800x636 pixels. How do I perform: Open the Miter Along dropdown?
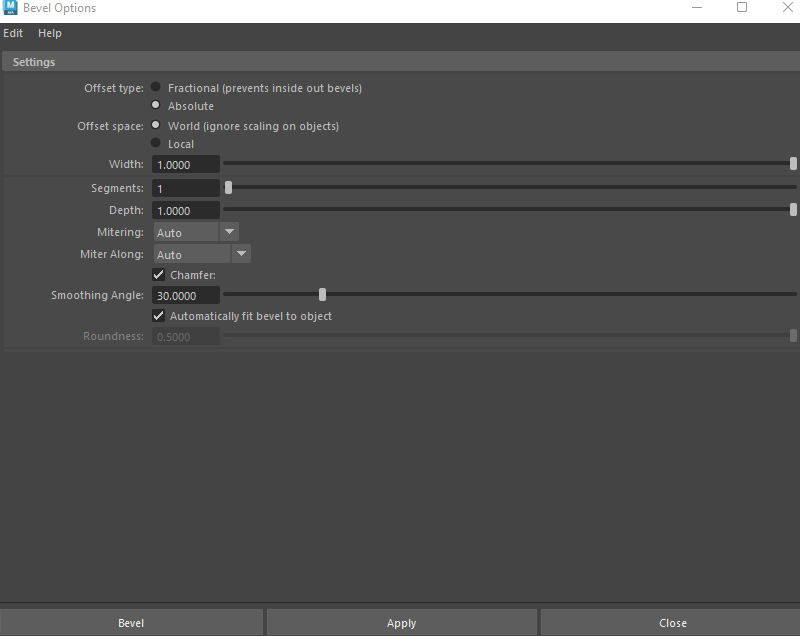(x=202, y=254)
